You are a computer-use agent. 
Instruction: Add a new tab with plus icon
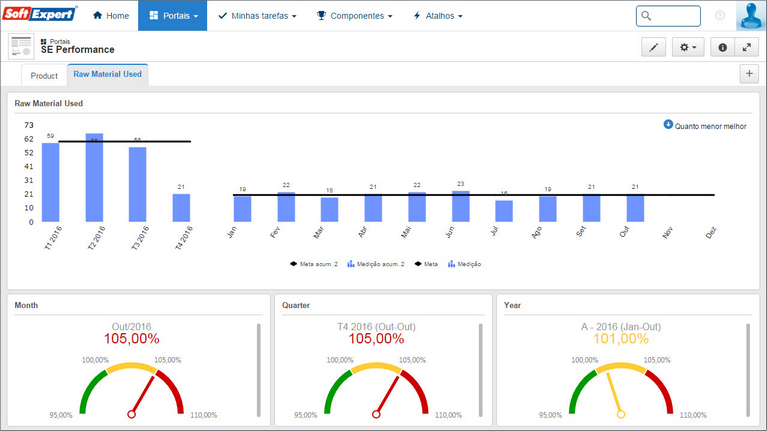pos(749,74)
